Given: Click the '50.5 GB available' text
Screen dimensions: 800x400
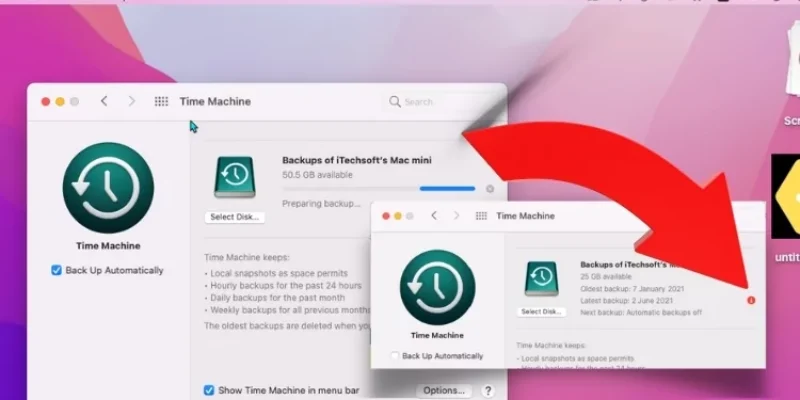Looking at the screenshot, I should click(x=317, y=175).
